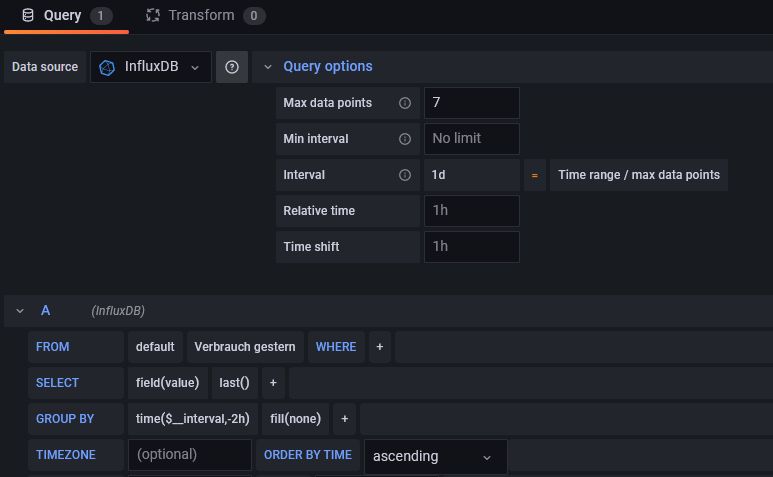Add a GROUP BY clause with plus

point(343,419)
